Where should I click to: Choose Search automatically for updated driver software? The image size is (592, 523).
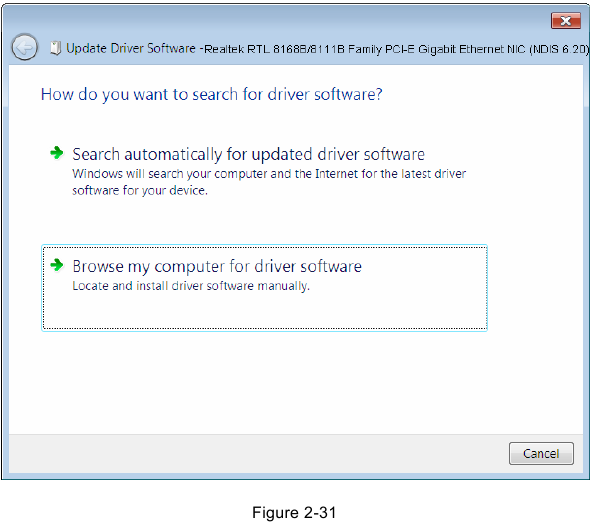pyautogui.click(x=248, y=154)
